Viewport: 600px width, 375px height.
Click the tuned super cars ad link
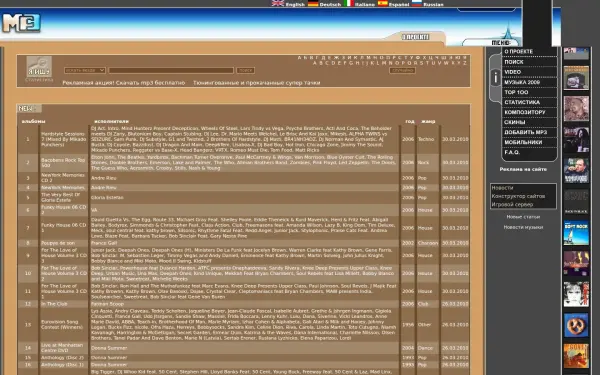pos(256,83)
